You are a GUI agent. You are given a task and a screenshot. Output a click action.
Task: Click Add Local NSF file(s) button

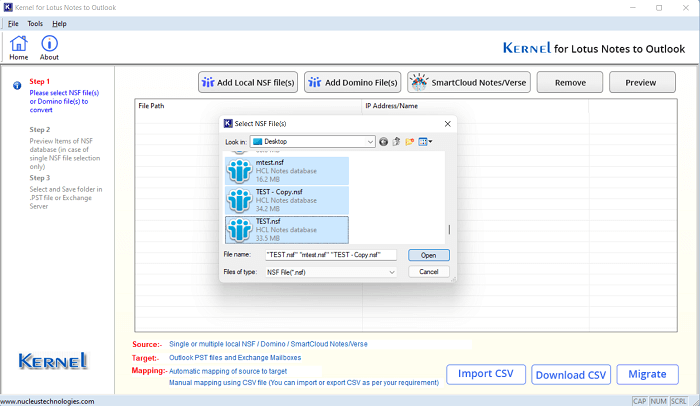click(248, 82)
